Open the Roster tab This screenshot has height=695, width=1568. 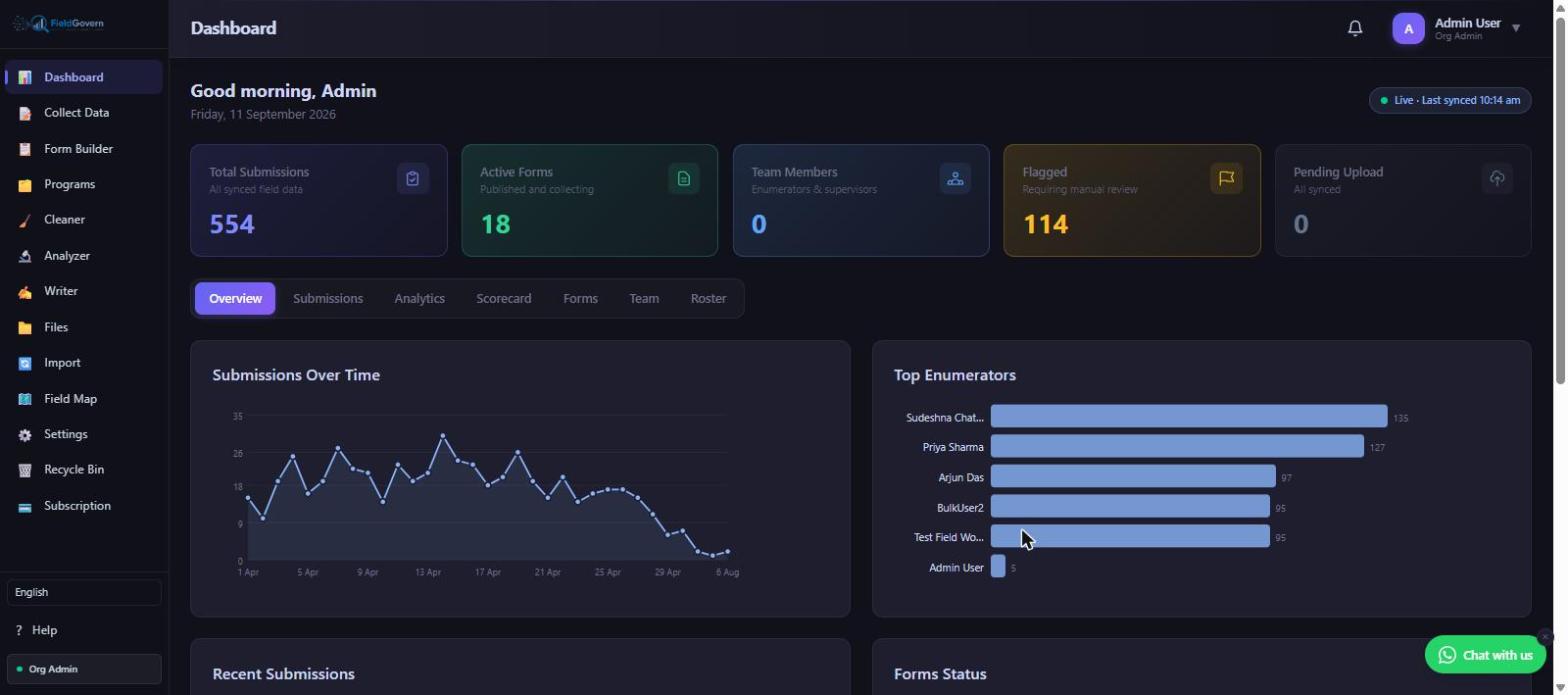[x=708, y=298]
